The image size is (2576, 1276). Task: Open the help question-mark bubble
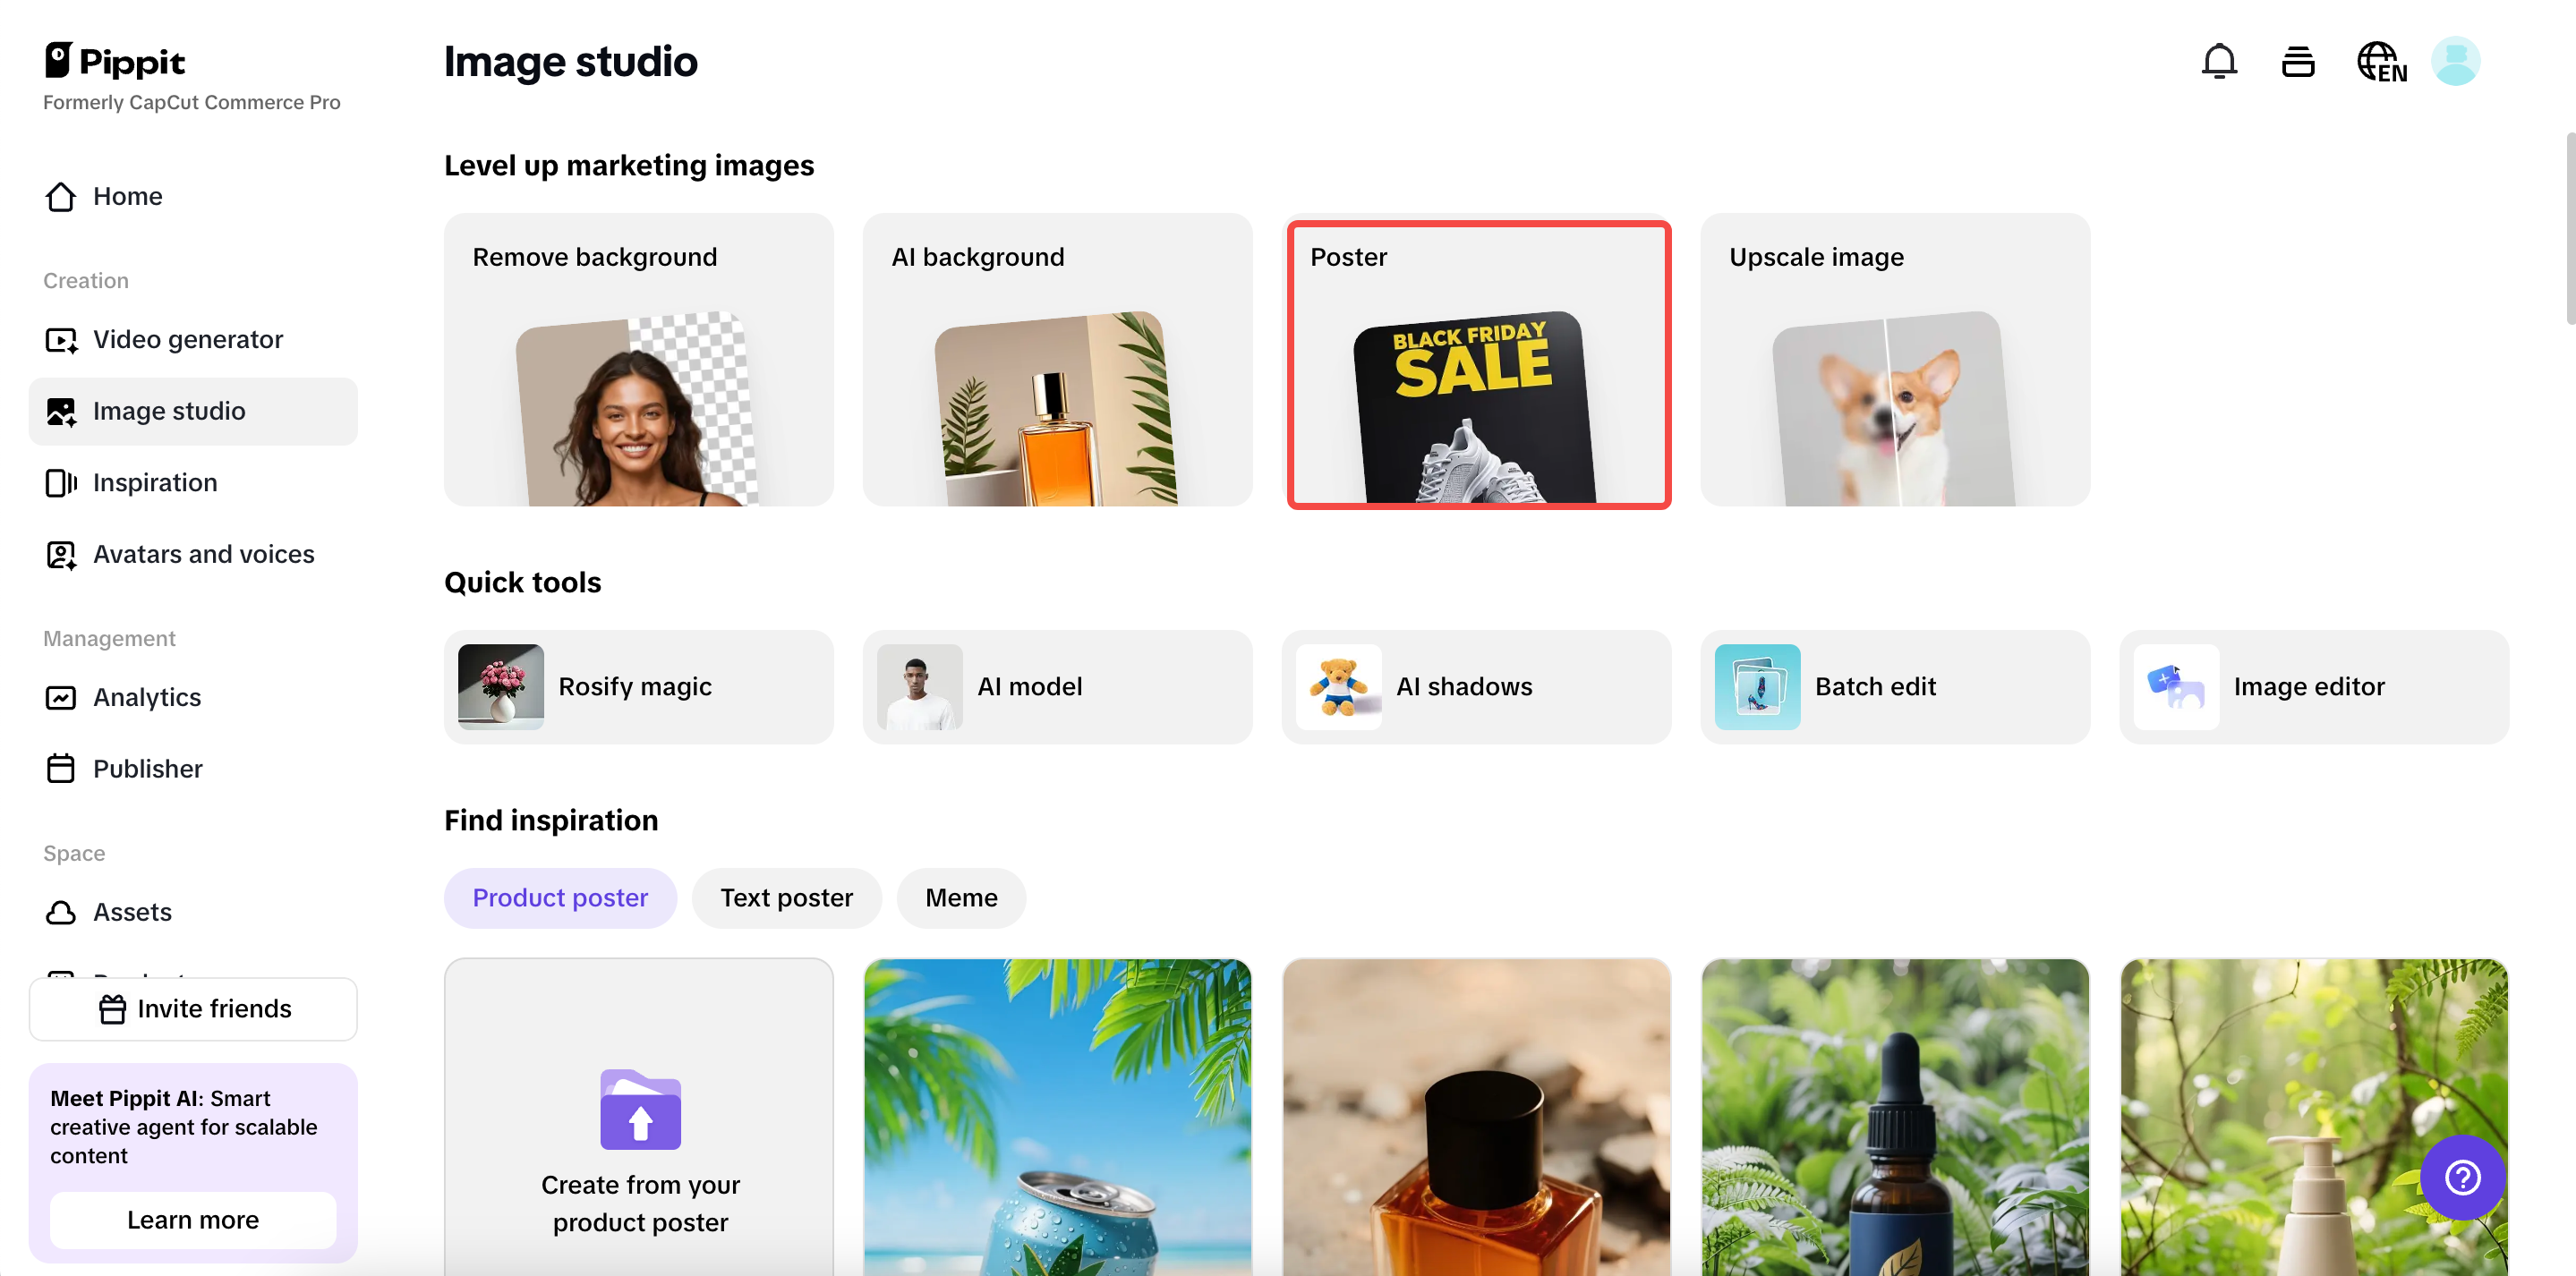[2462, 1177]
